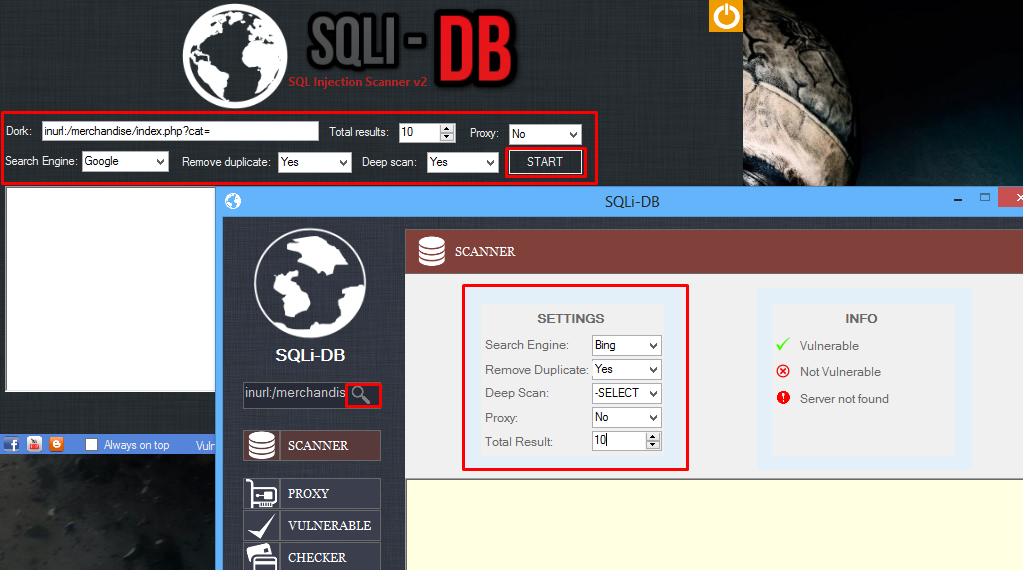Click the red Server not found icon
This screenshot has height=570, width=1023.
(x=783, y=398)
